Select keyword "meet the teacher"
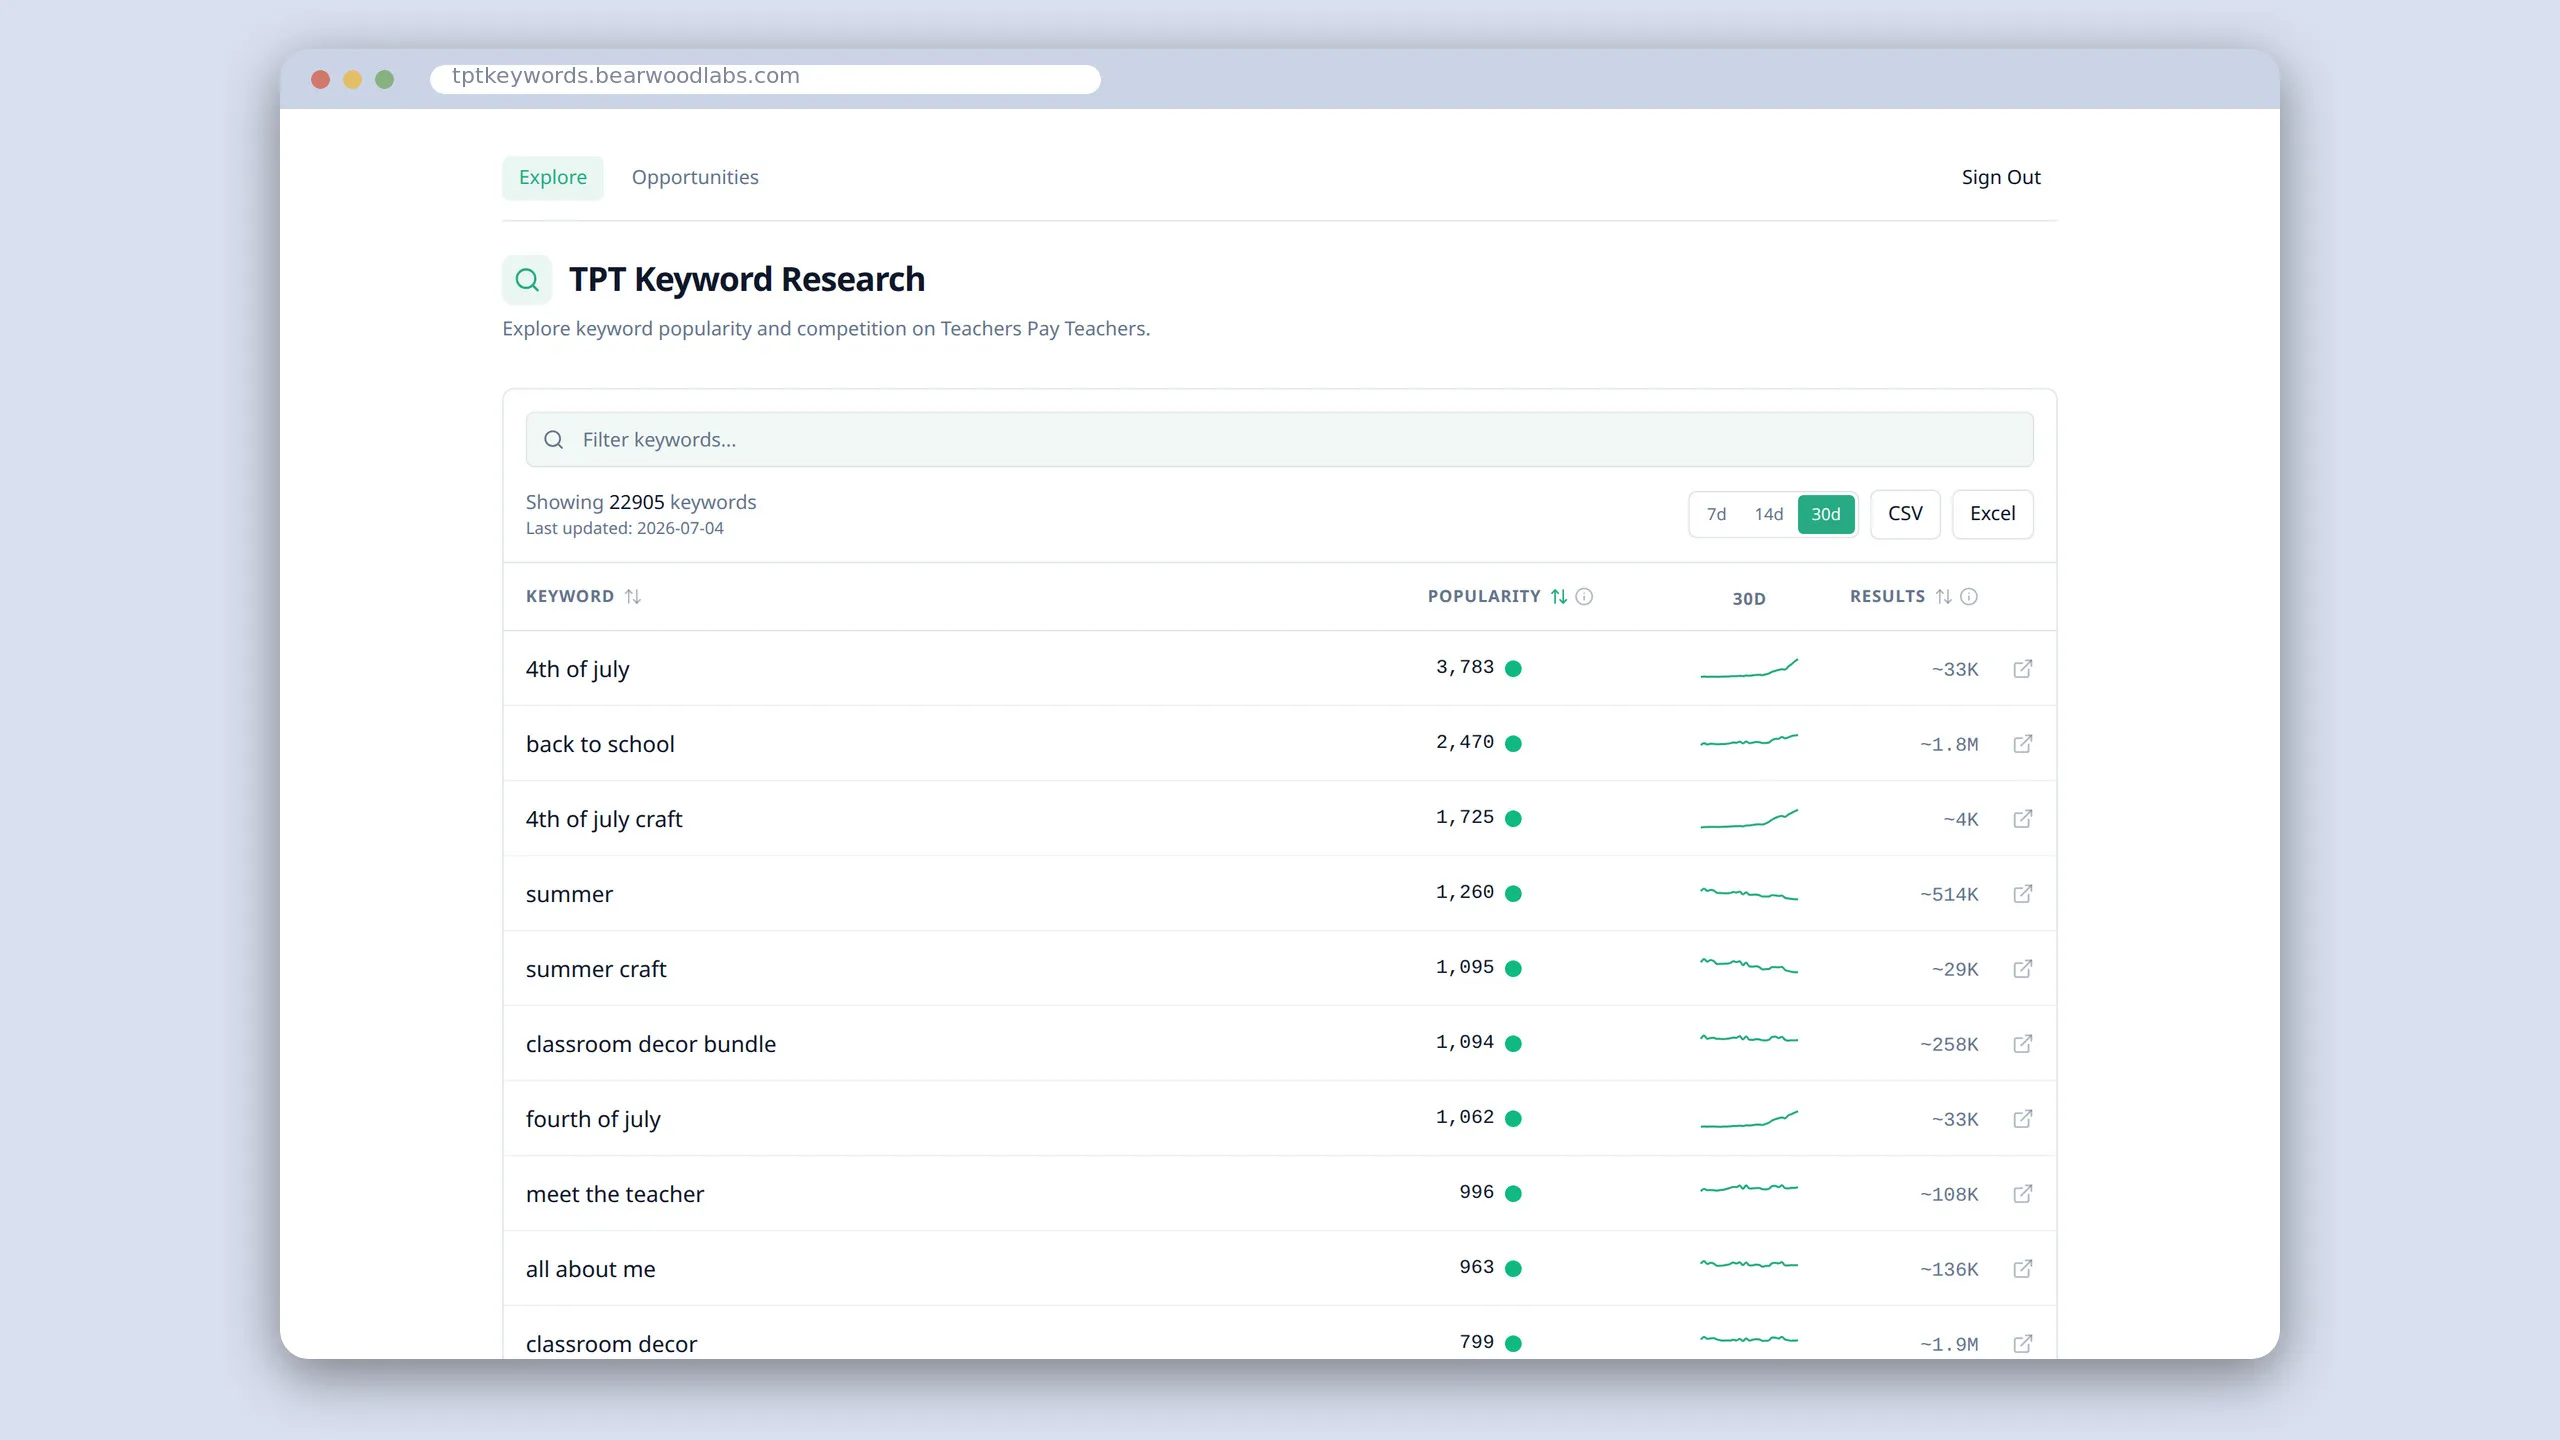The width and height of the screenshot is (2560, 1440). [615, 1195]
